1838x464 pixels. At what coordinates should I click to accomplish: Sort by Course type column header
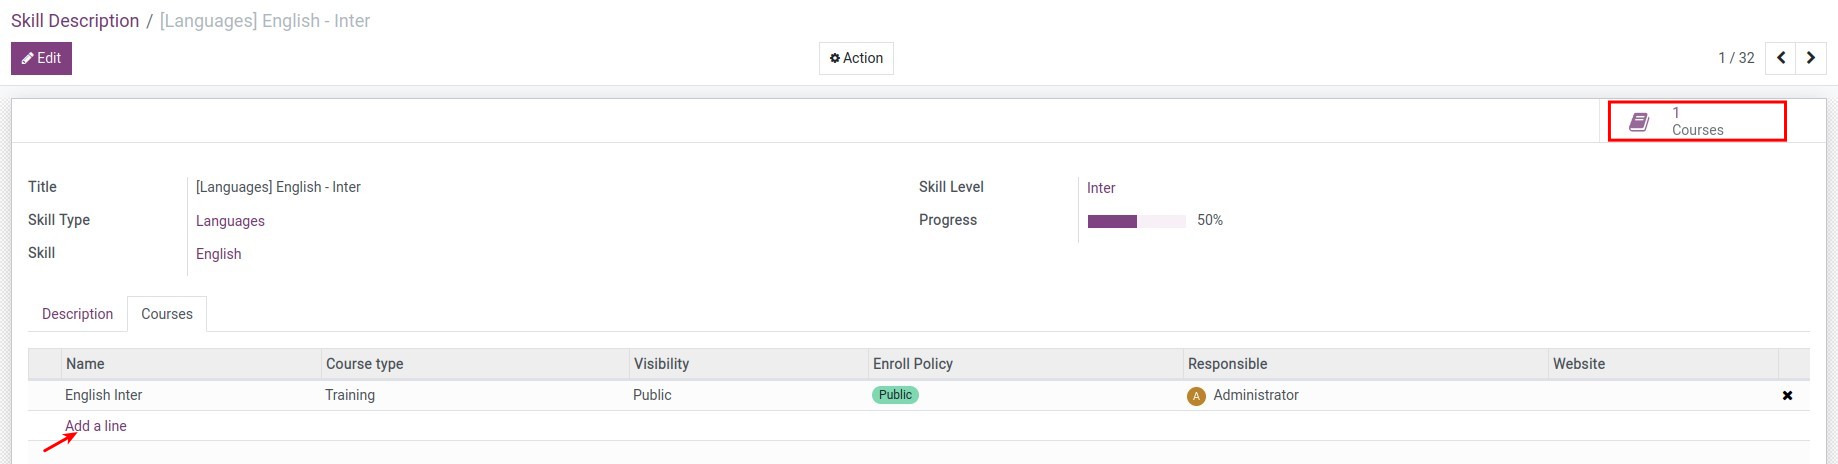[365, 364]
